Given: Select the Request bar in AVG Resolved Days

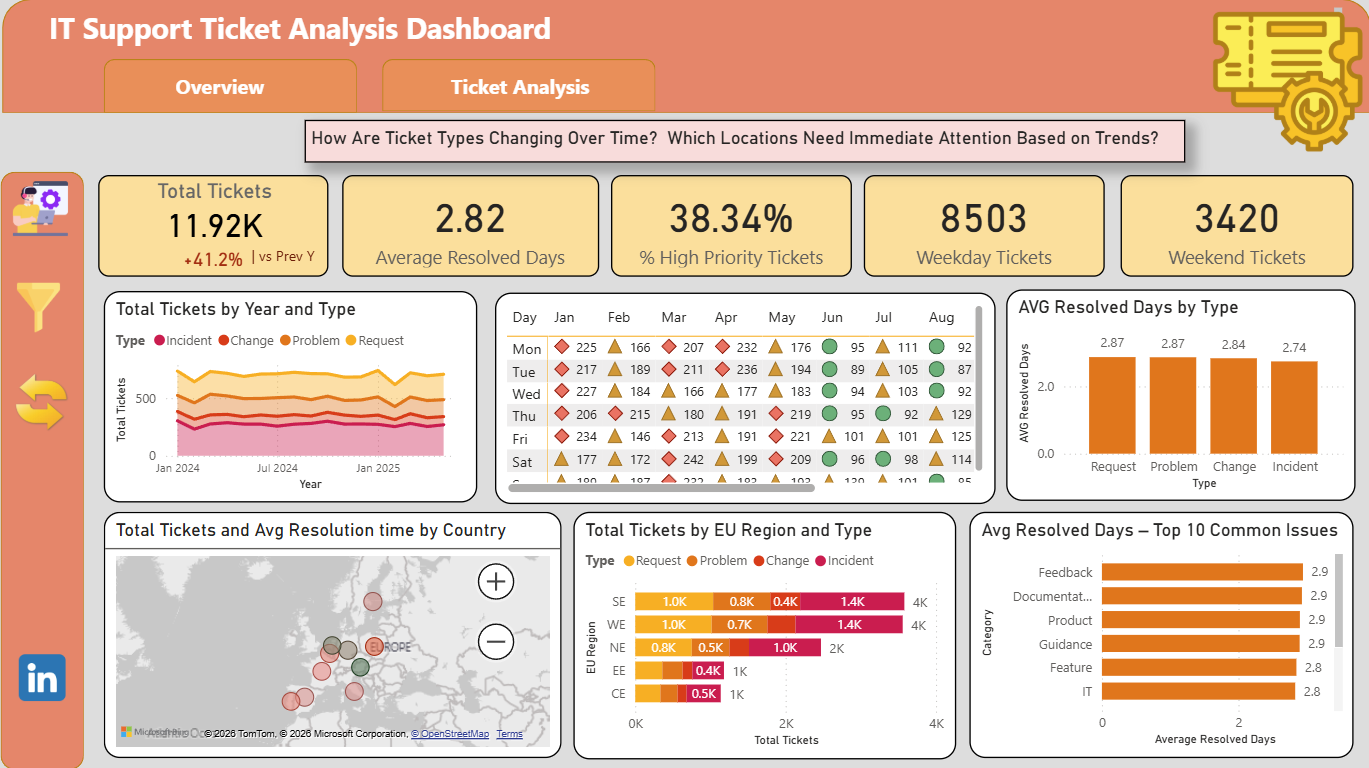Looking at the screenshot, I should pos(1112,405).
